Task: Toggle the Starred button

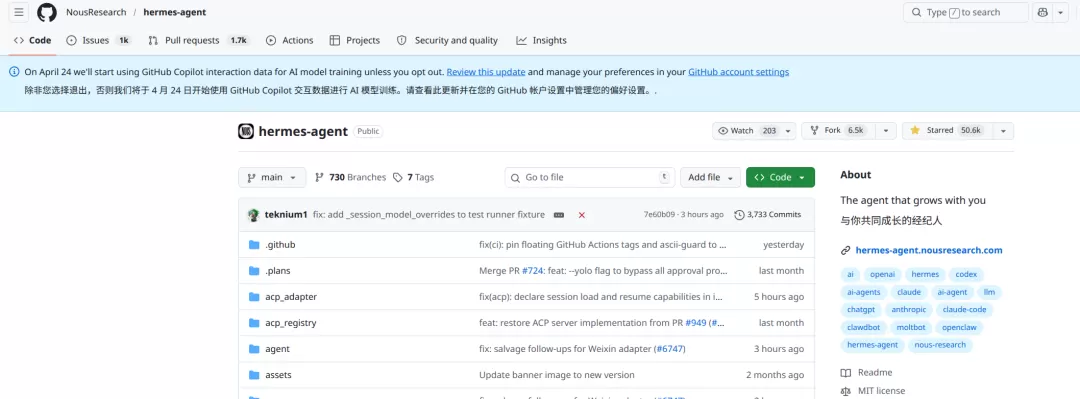Action: [x=946, y=130]
